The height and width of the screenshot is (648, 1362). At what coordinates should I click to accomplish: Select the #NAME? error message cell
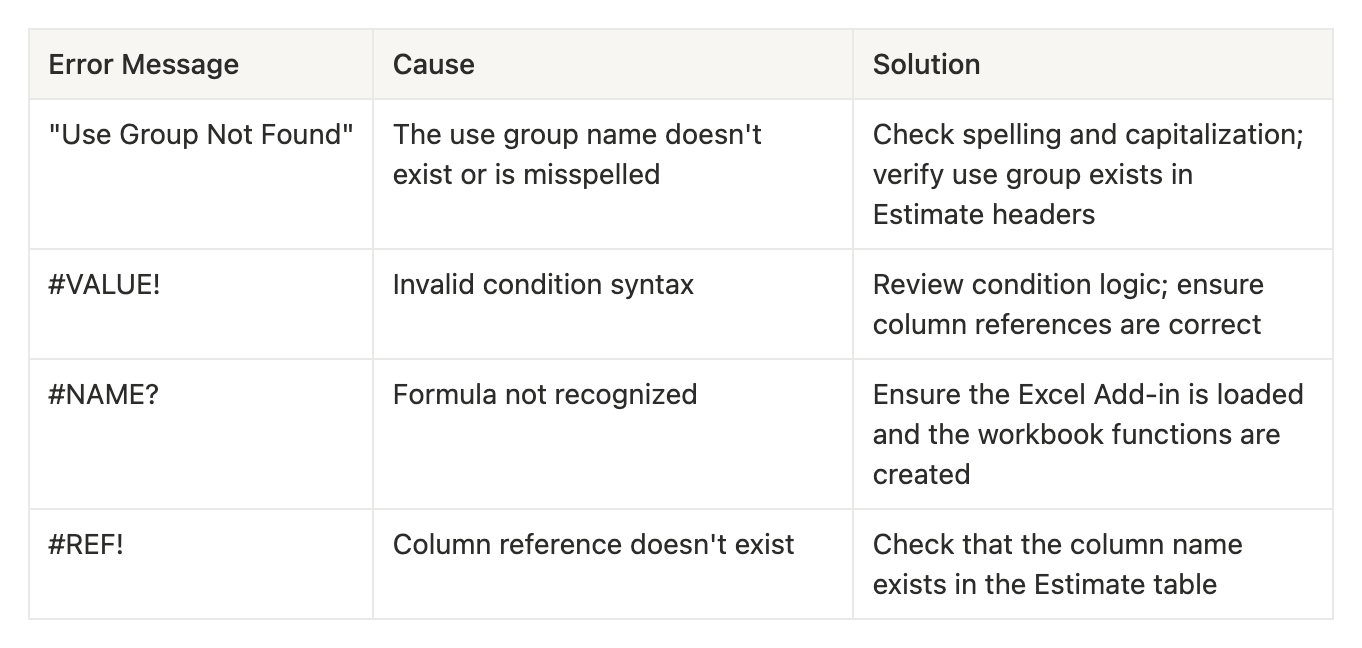tap(104, 395)
